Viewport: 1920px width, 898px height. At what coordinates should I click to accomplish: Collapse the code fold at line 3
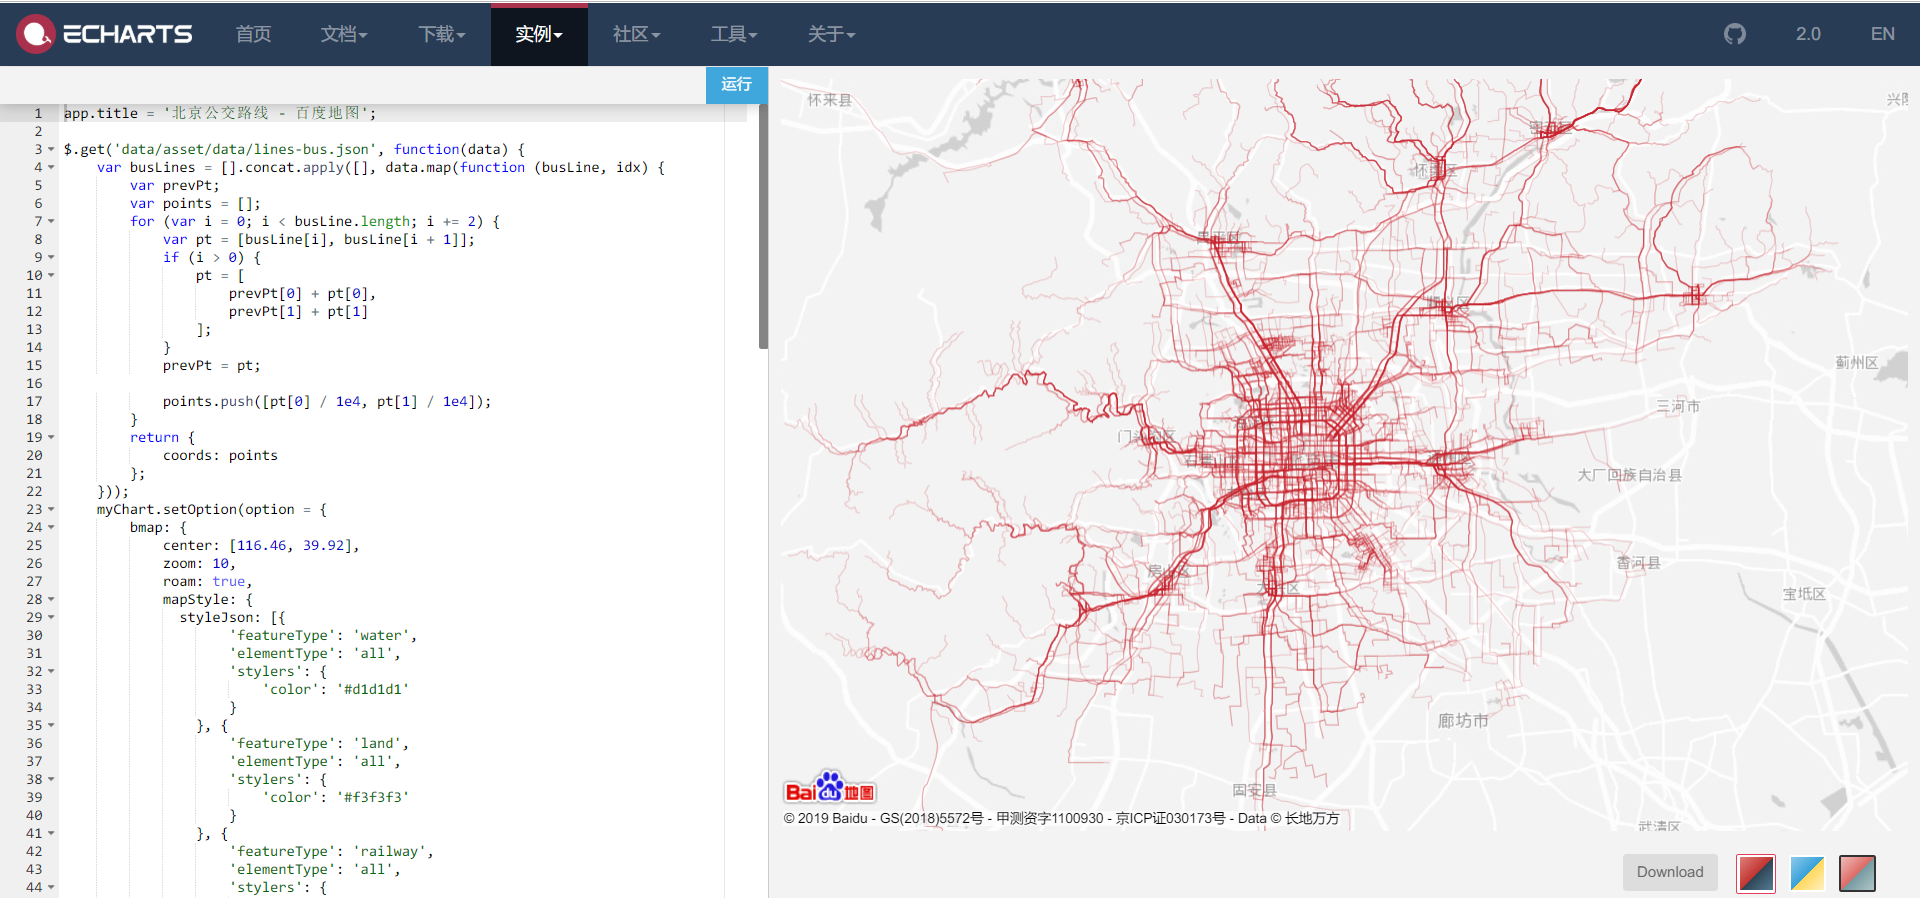[x=51, y=149]
